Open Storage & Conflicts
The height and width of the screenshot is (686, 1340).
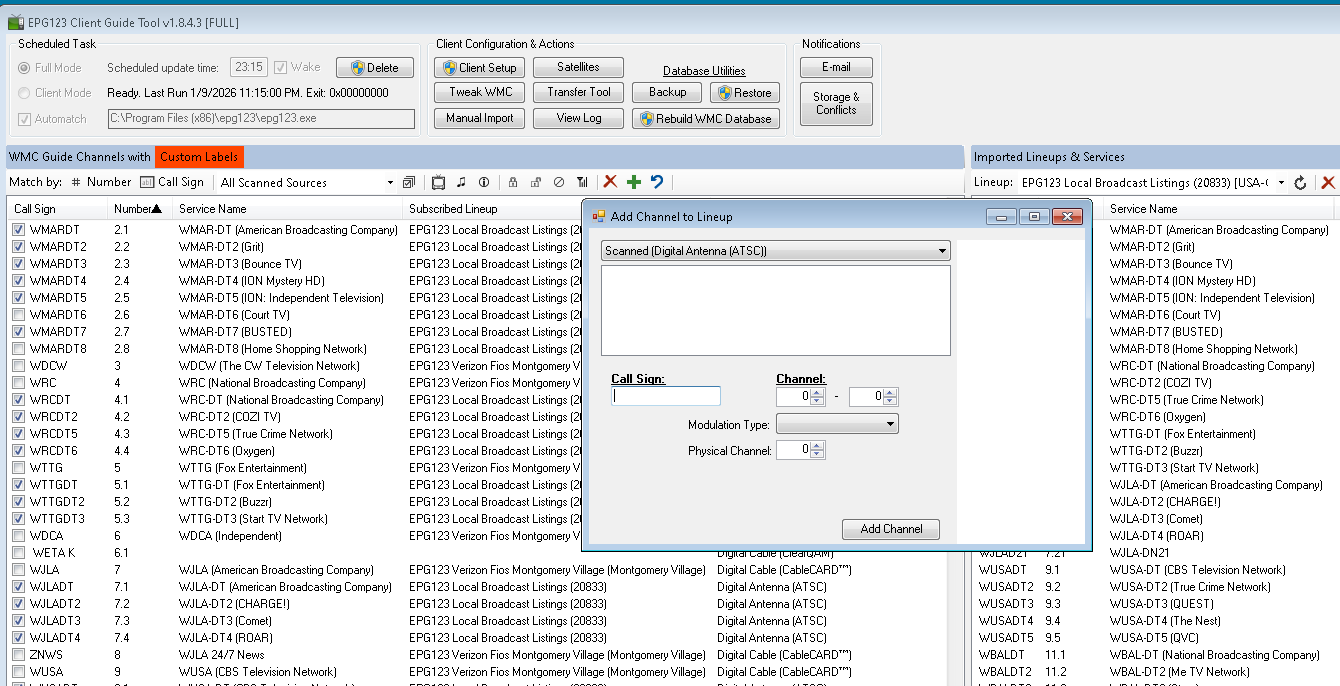tap(836, 104)
